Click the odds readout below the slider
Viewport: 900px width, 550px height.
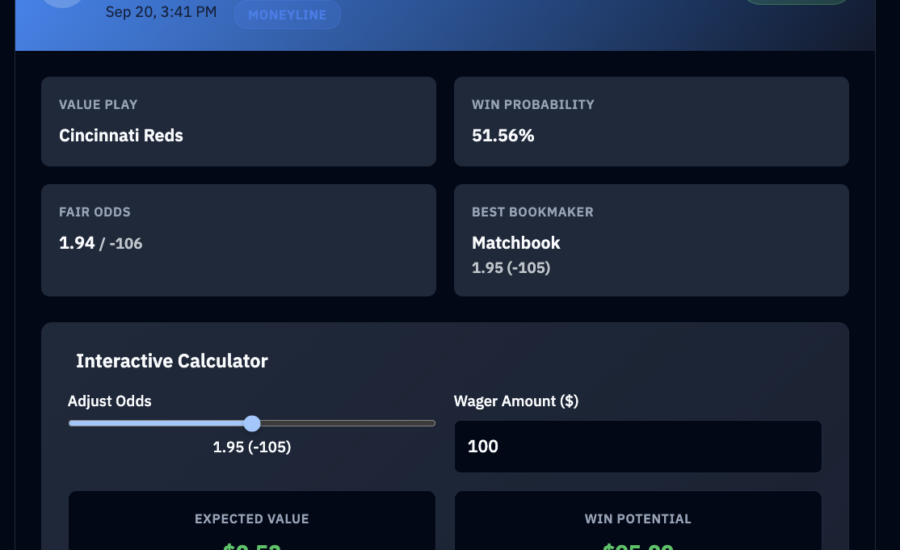point(252,447)
